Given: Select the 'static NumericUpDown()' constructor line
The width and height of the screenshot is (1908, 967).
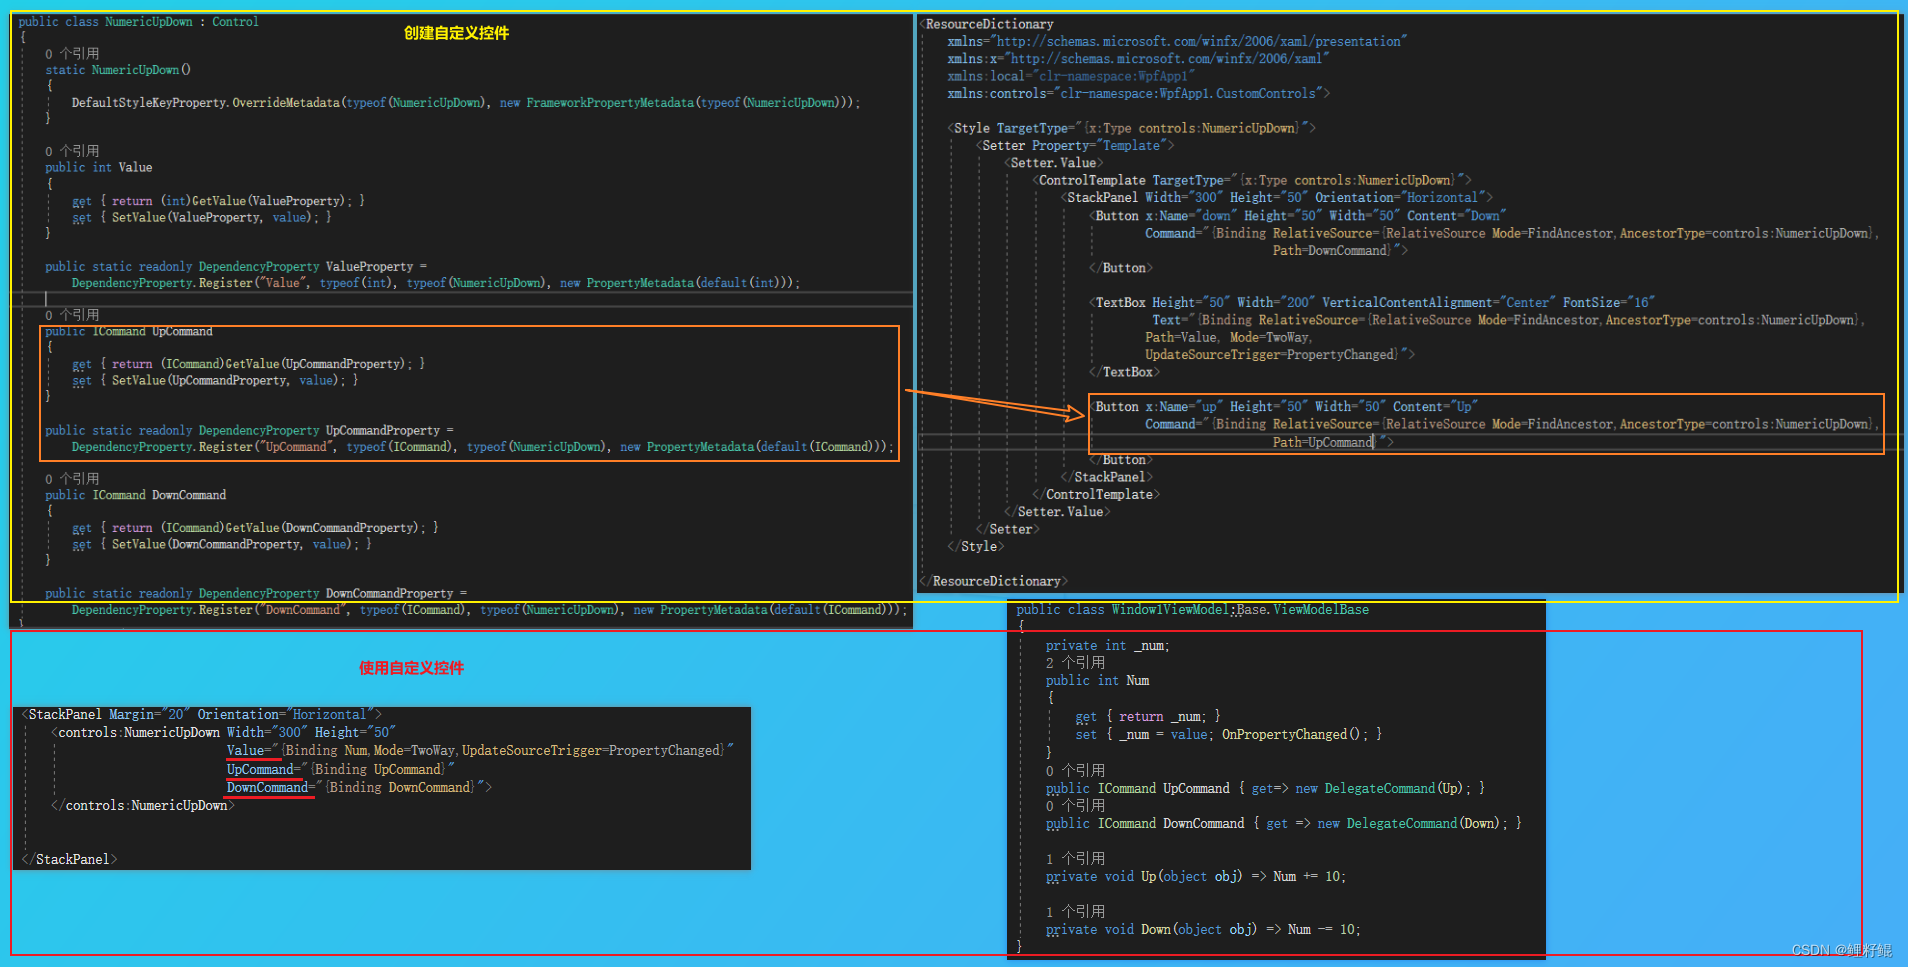Looking at the screenshot, I should coord(118,70).
